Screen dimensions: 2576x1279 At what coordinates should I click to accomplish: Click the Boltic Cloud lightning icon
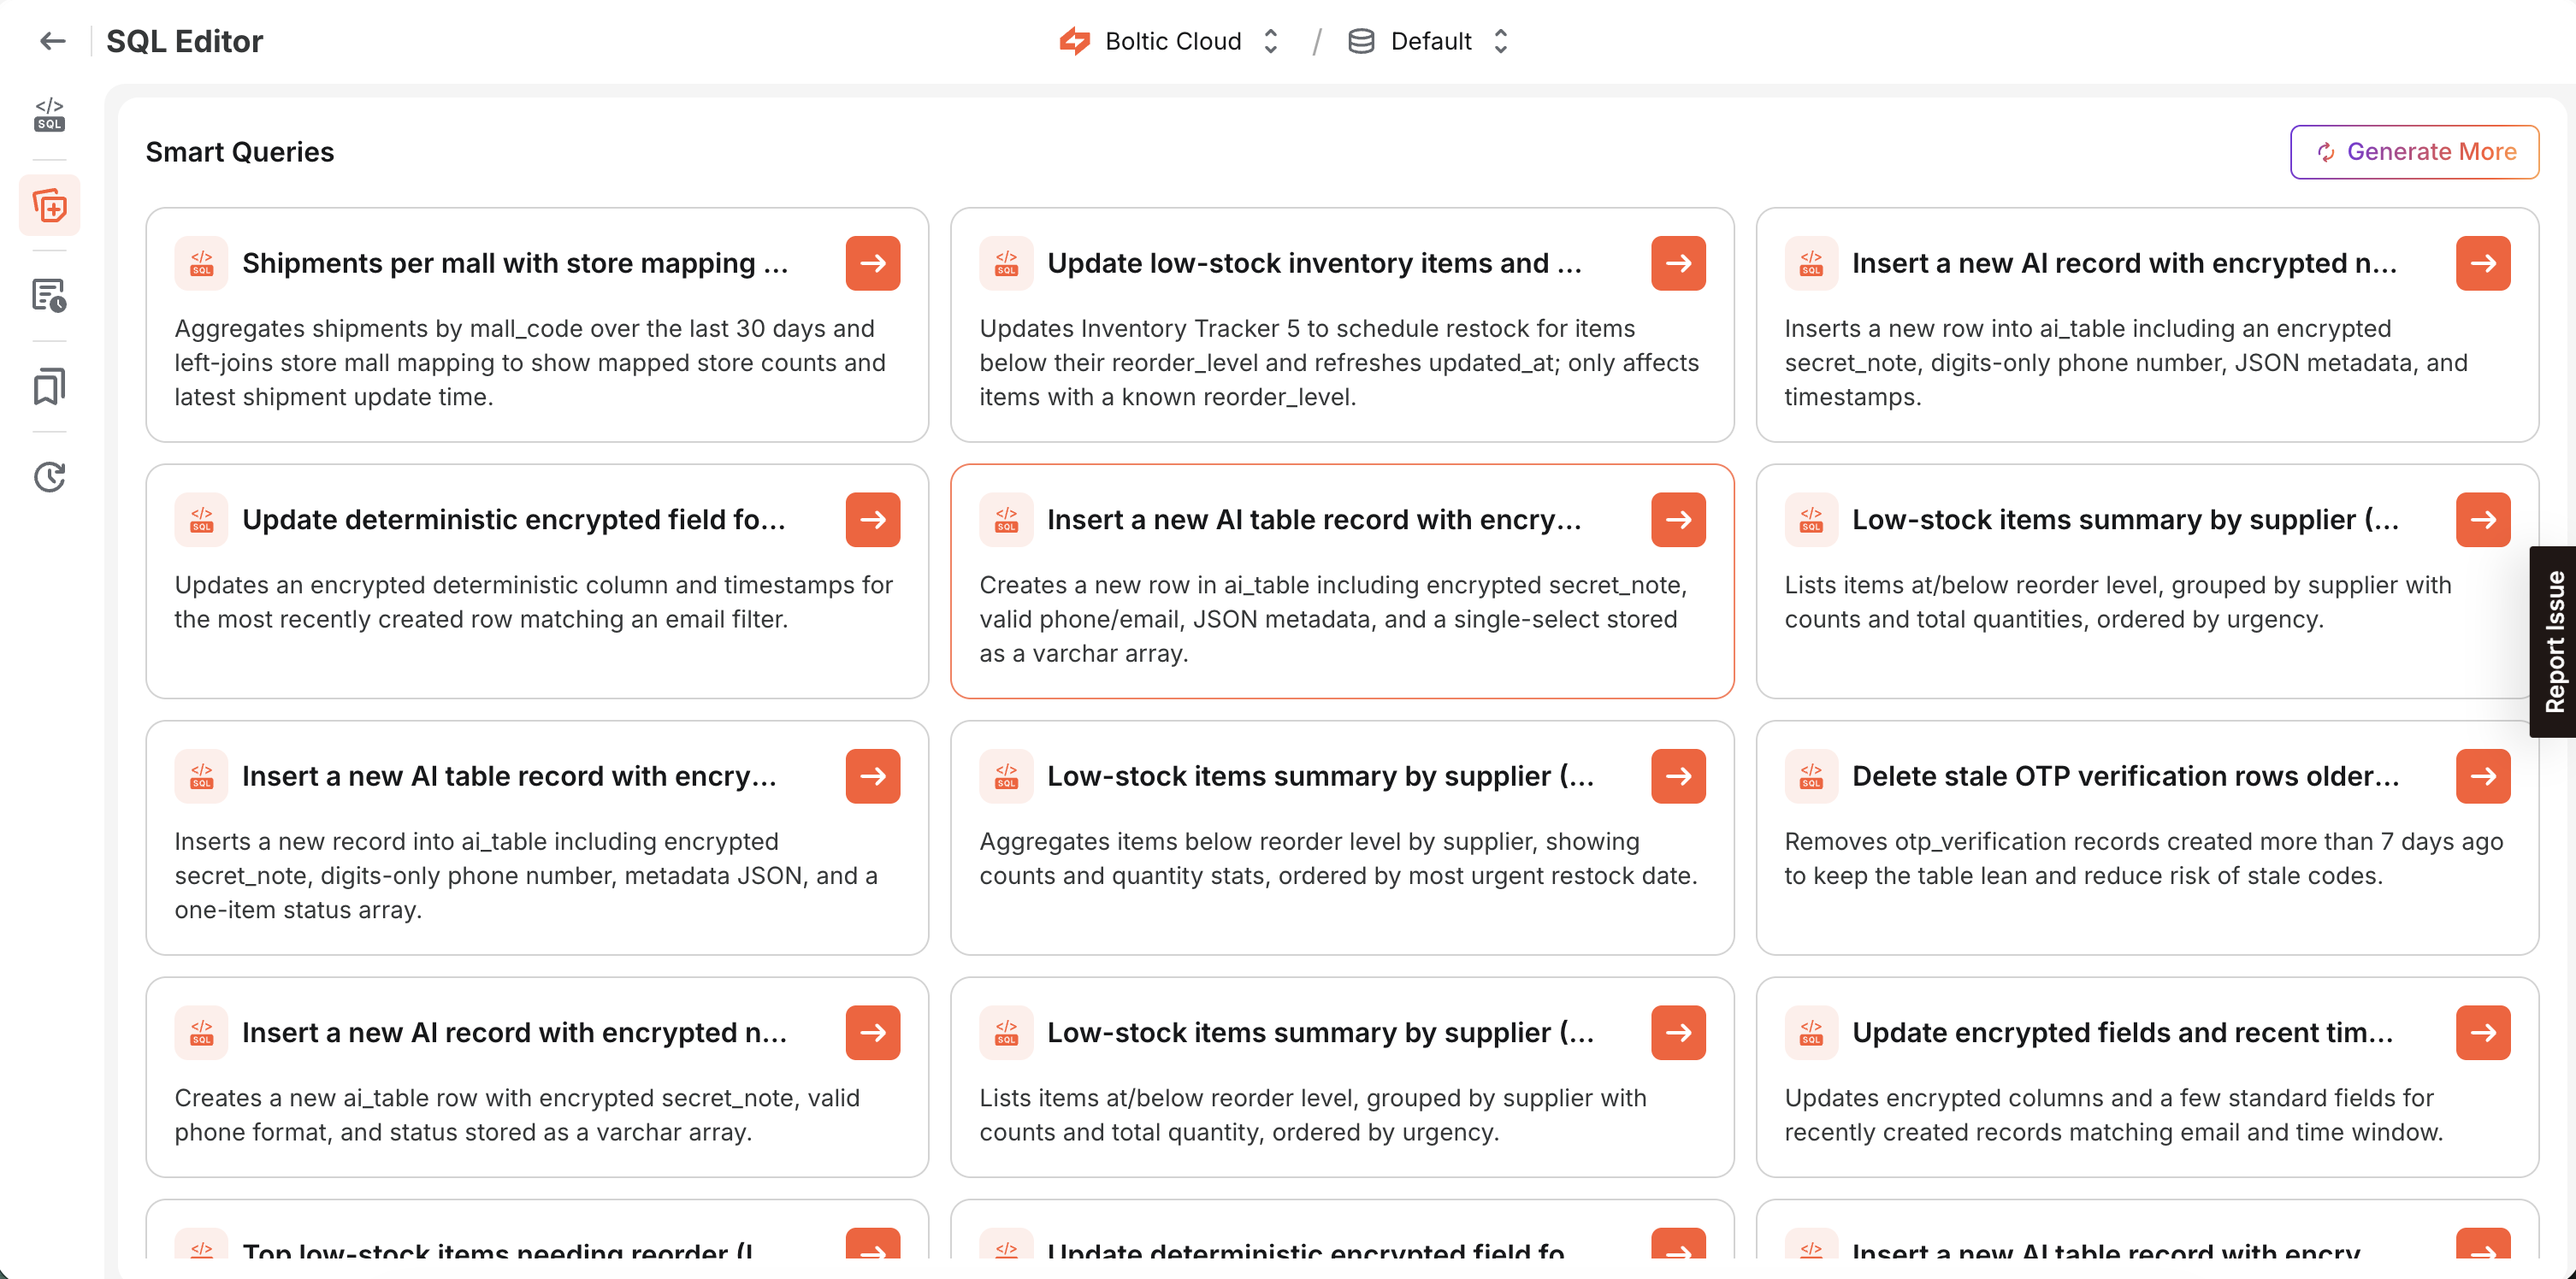(1074, 41)
